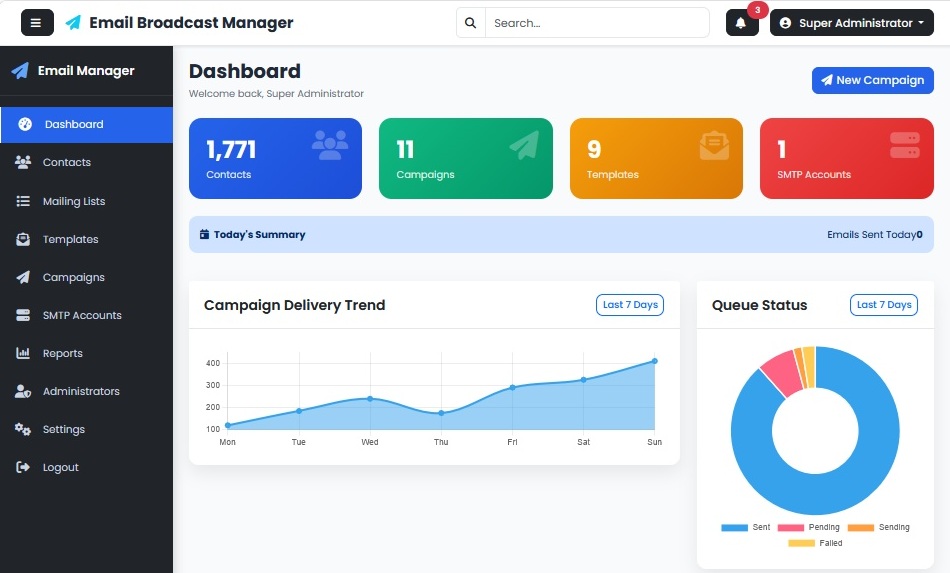Open Settings in the sidebar

pyautogui.click(x=87, y=429)
